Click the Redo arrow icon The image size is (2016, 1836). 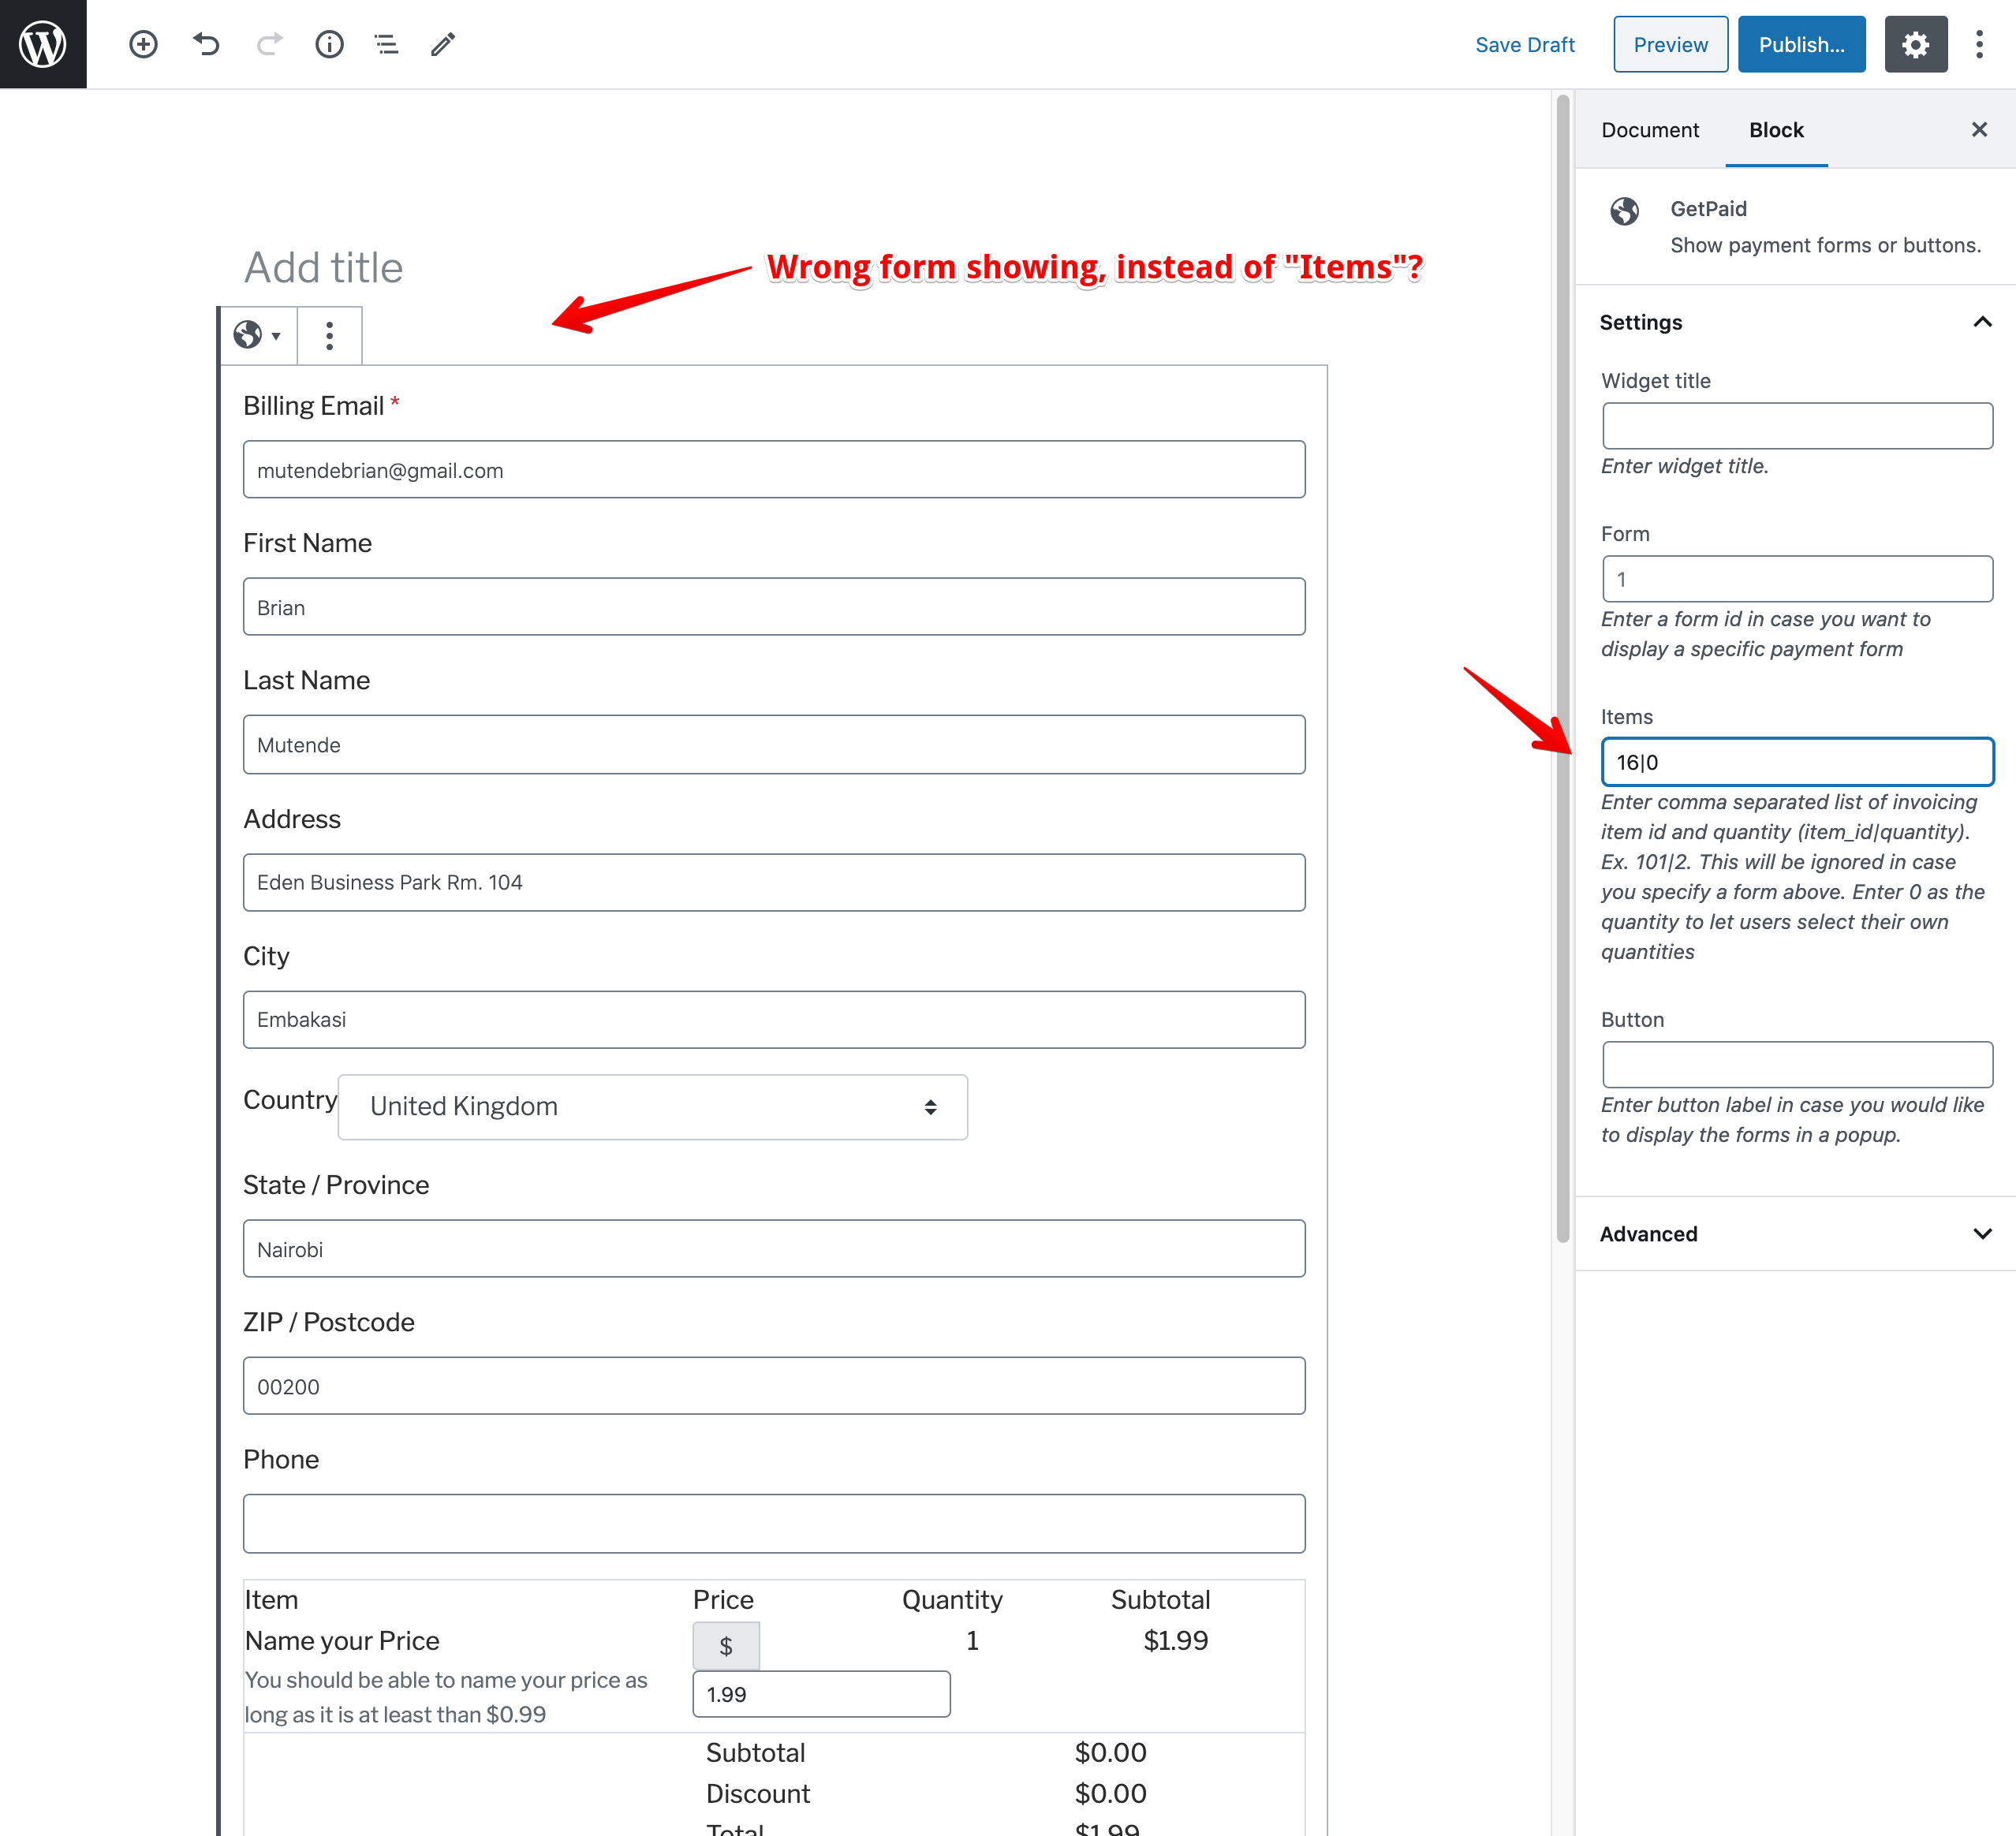click(268, 44)
